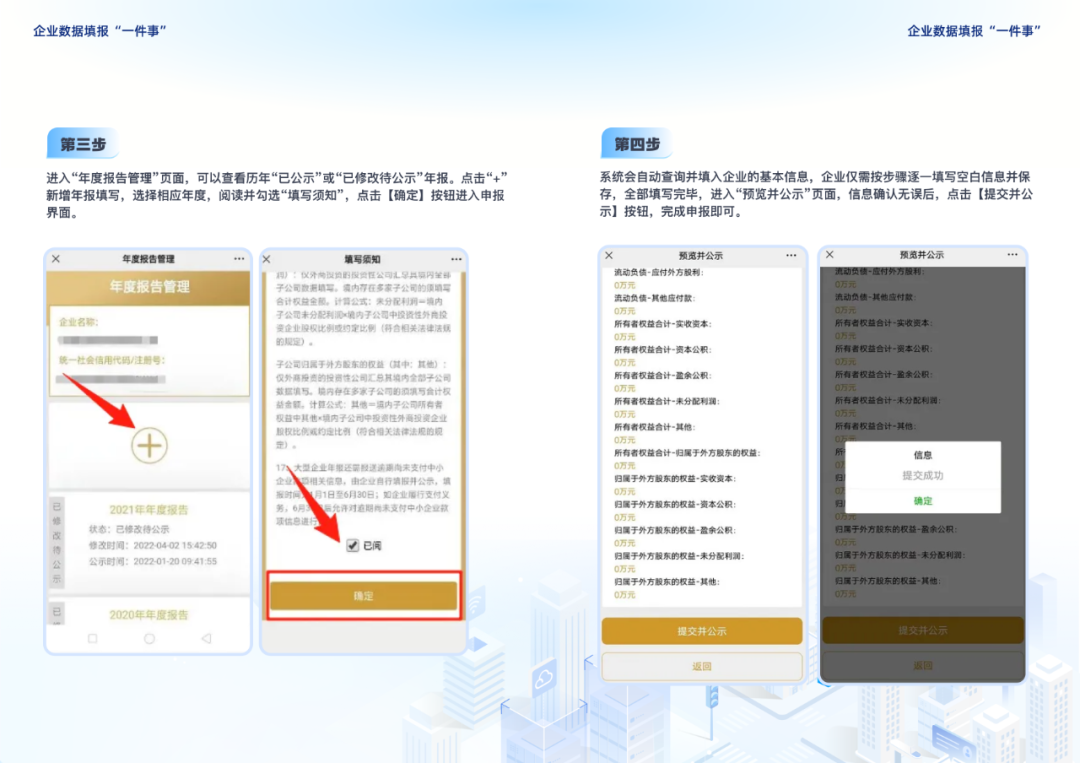Click the 第四步 step heading
Viewport: 1080px width, 763px height.
tap(637, 144)
